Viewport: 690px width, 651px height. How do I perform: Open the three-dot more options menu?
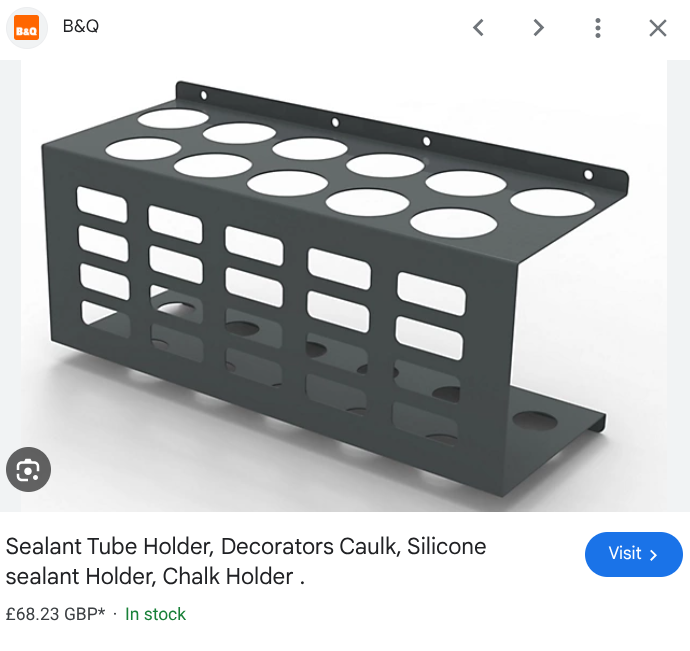pos(598,28)
